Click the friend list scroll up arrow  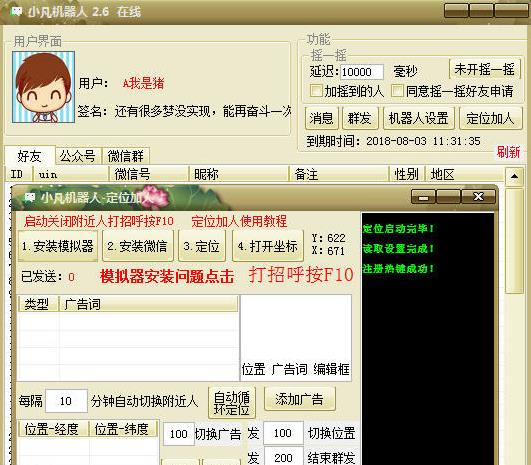point(514,176)
